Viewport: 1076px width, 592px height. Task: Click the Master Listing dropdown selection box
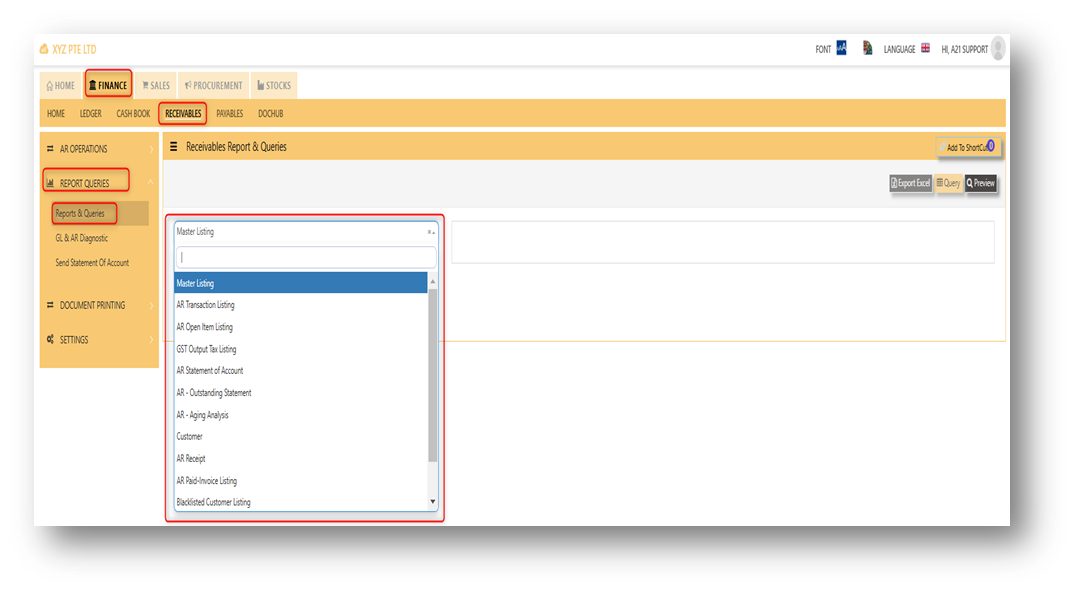pyautogui.click(x=305, y=232)
